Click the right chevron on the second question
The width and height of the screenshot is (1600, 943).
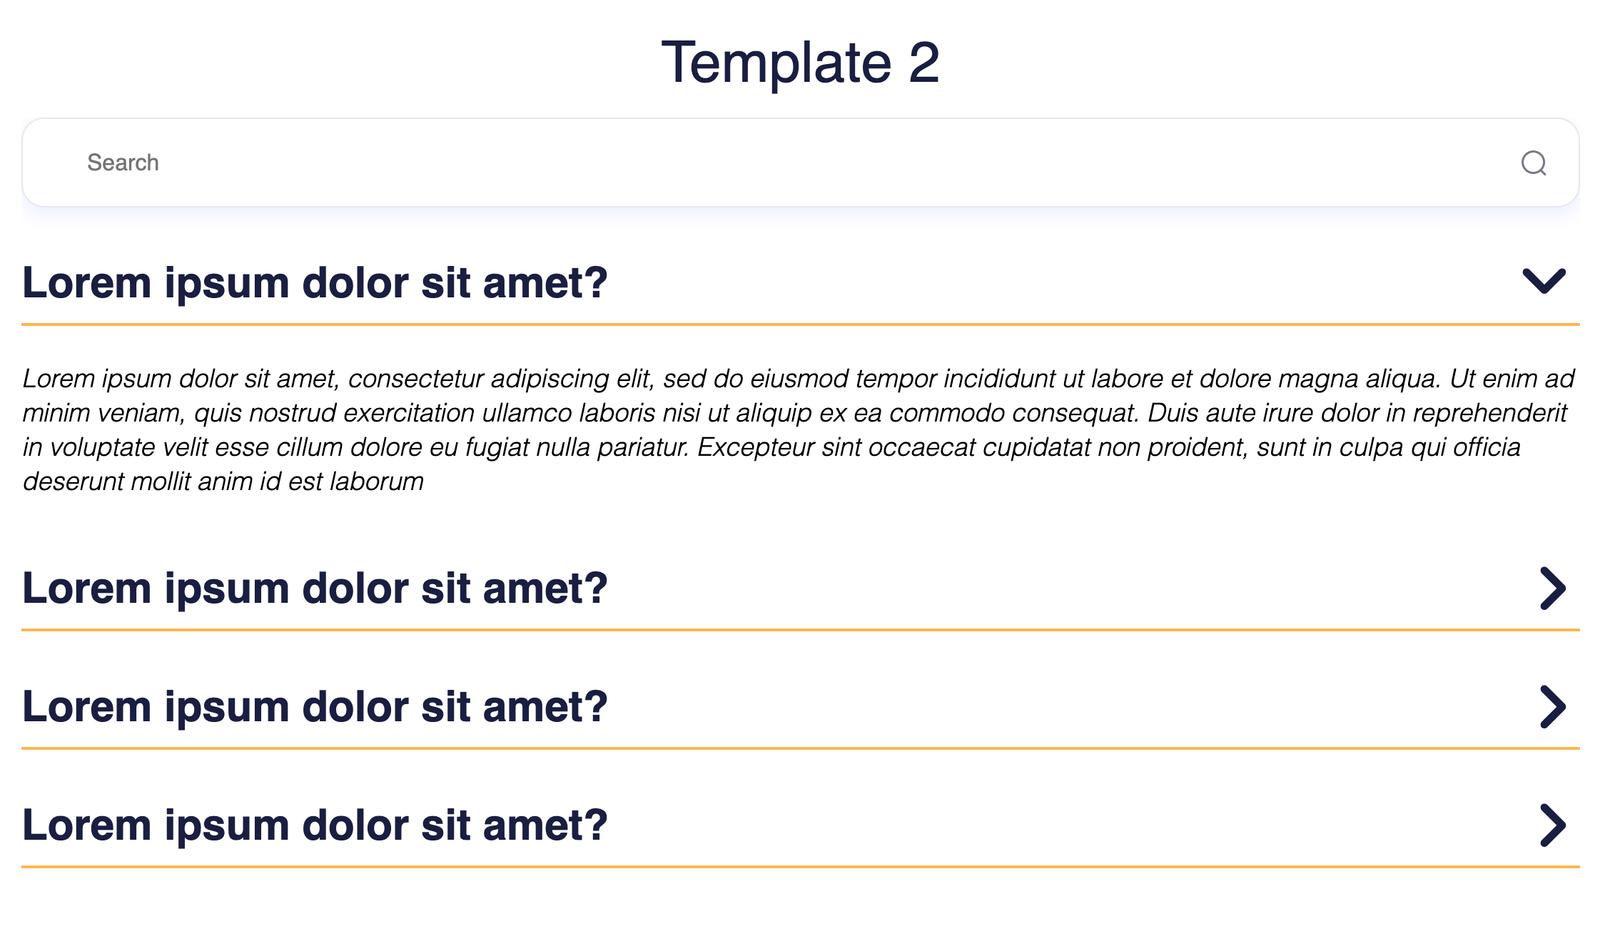(x=1551, y=588)
